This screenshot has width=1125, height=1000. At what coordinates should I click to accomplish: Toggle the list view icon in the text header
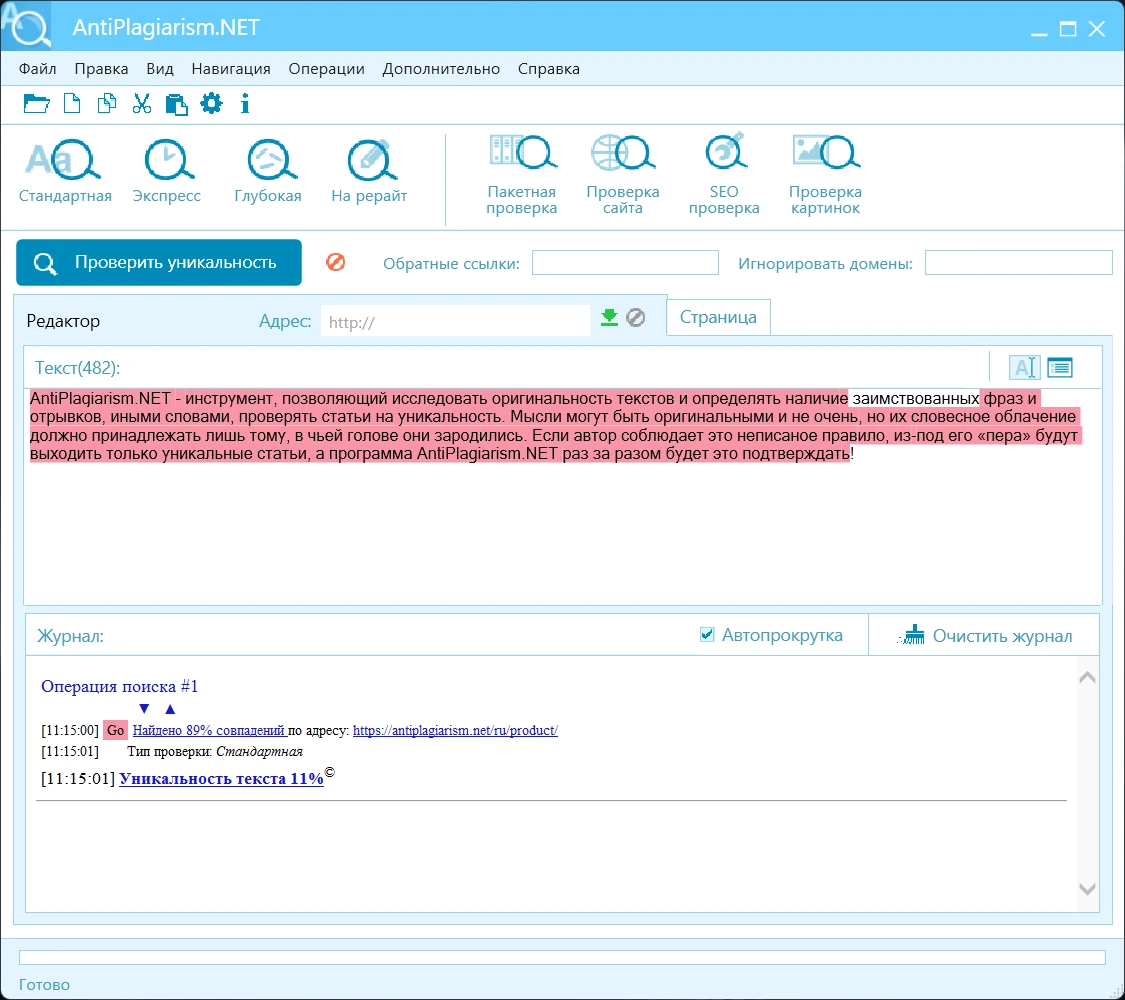(x=1060, y=367)
